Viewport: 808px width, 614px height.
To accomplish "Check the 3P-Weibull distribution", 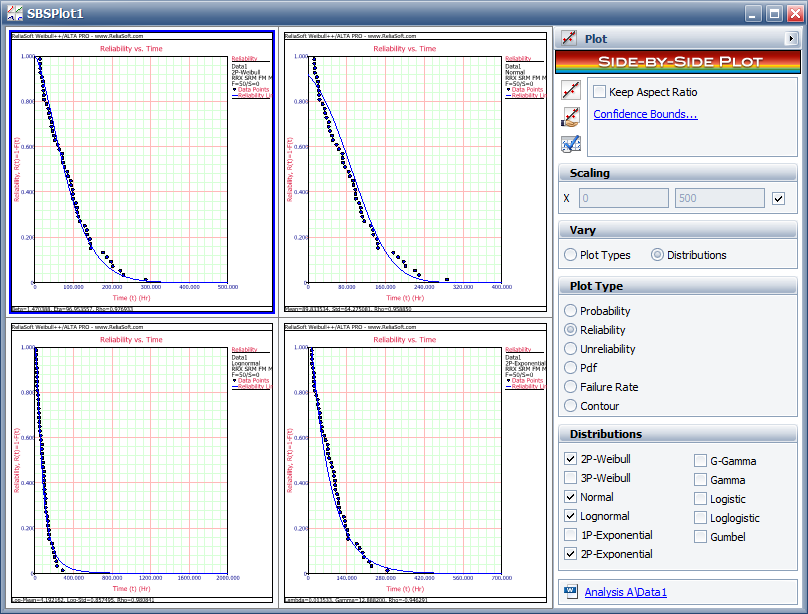I will pyautogui.click(x=571, y=479).
